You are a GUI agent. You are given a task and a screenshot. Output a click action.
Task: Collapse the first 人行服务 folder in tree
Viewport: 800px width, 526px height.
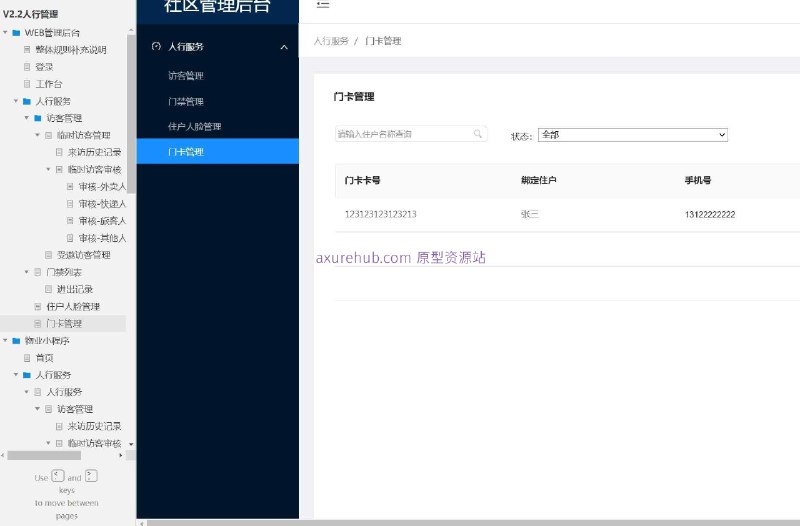[16, 101]
